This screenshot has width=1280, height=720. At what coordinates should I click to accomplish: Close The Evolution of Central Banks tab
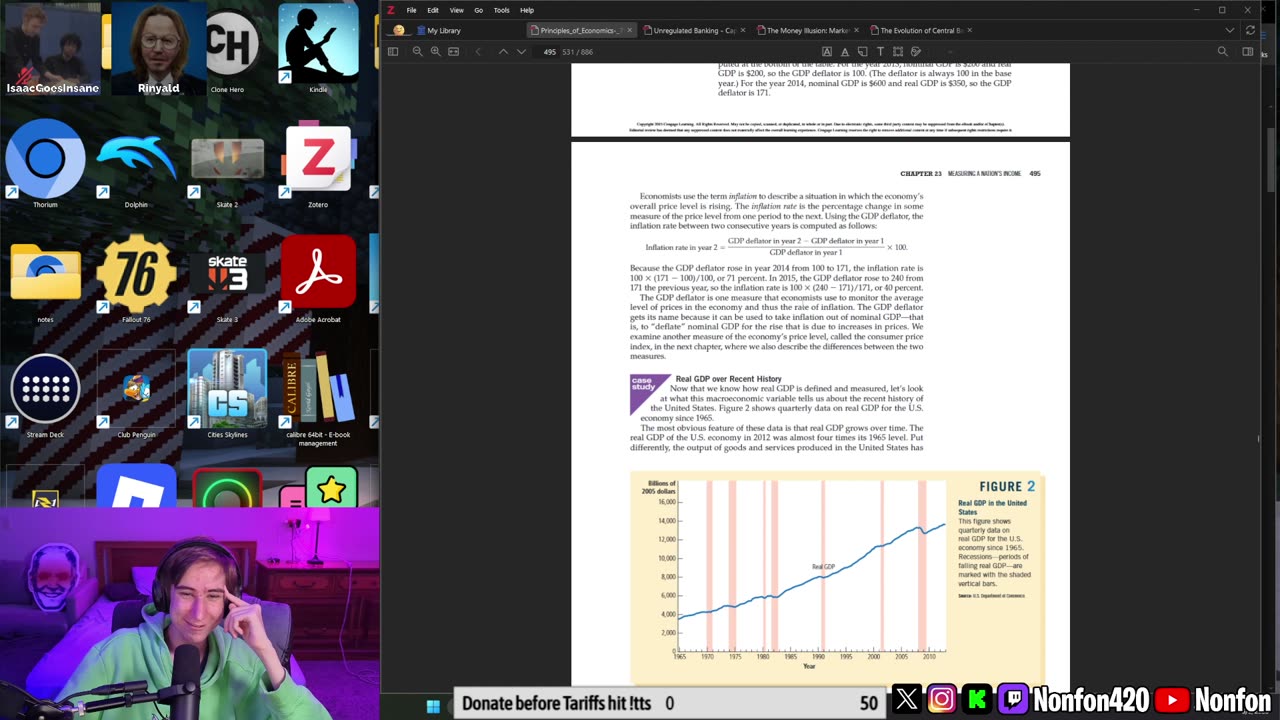pyautogui.click(x=971, y=31)
